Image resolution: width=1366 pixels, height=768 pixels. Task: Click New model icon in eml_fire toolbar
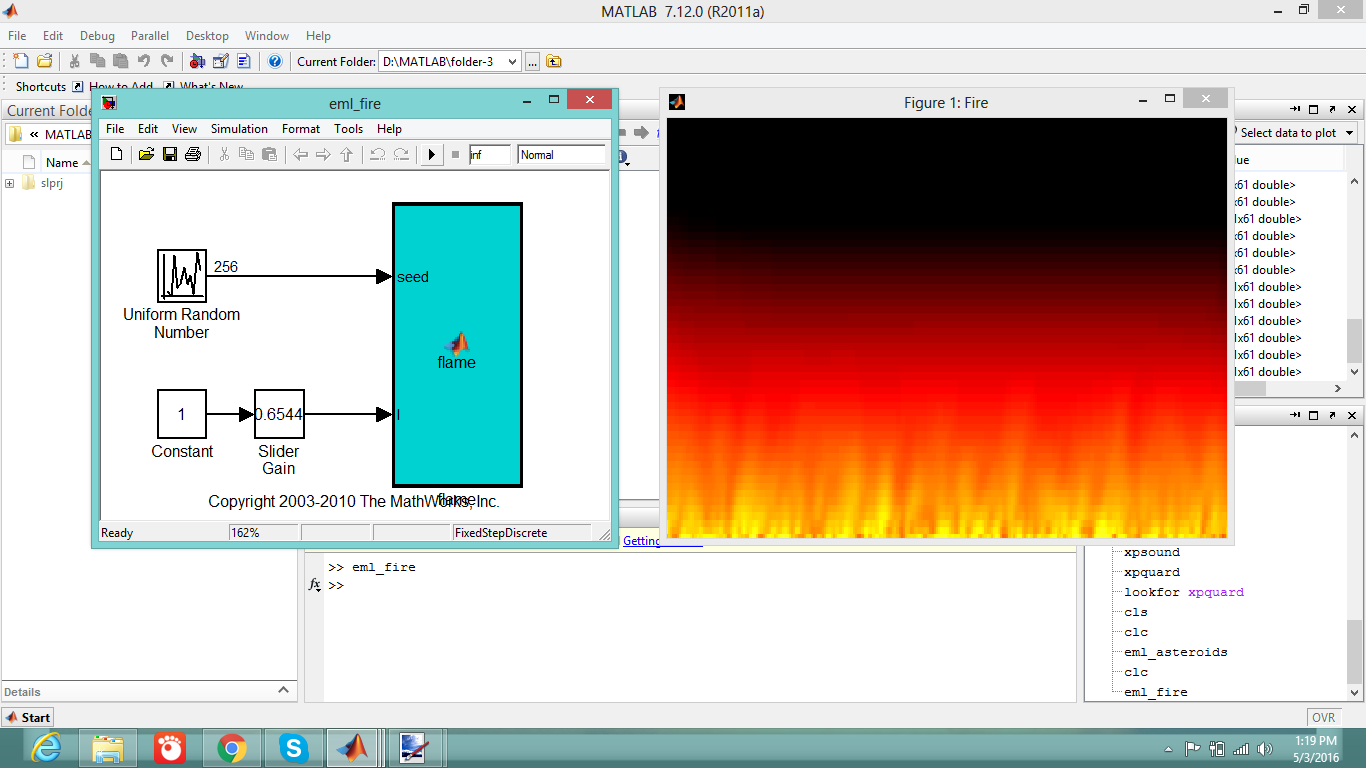[117, 154]
